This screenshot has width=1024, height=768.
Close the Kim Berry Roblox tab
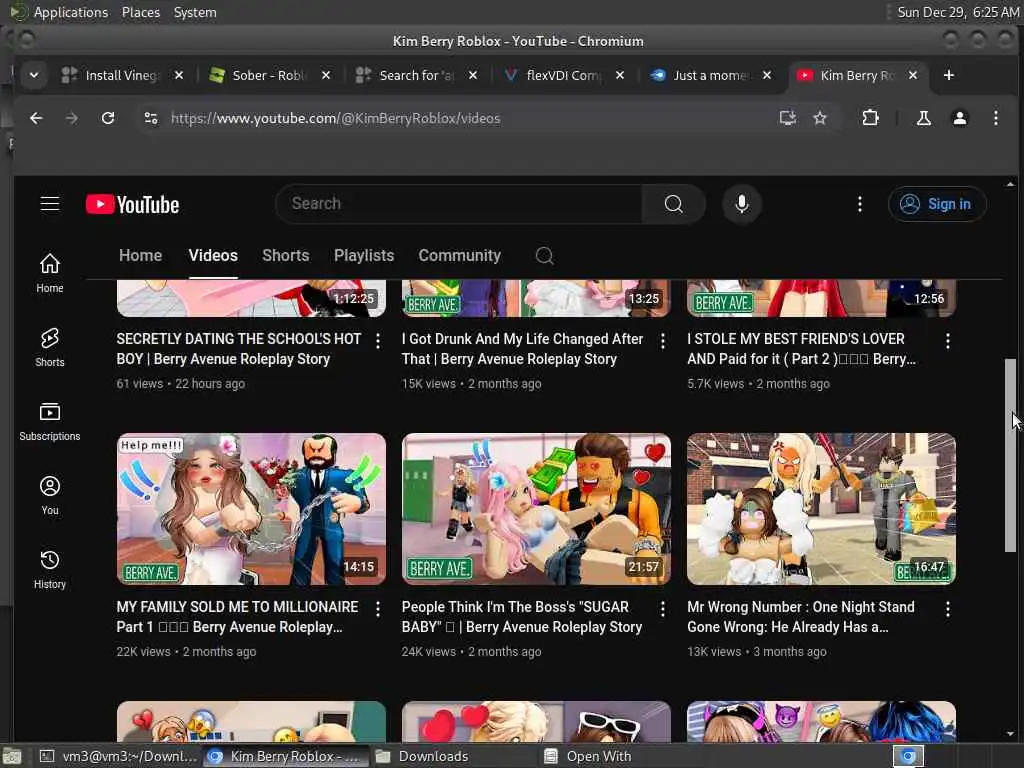tap(913, 75)
